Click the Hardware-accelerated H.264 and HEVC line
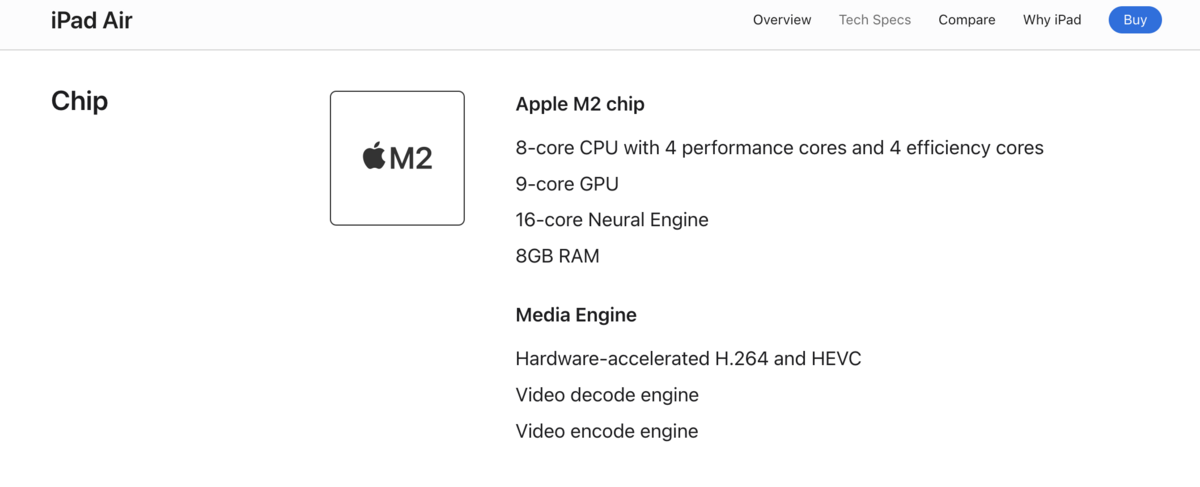The width and height of the screenshot is (1200, 487). [688, 358]
